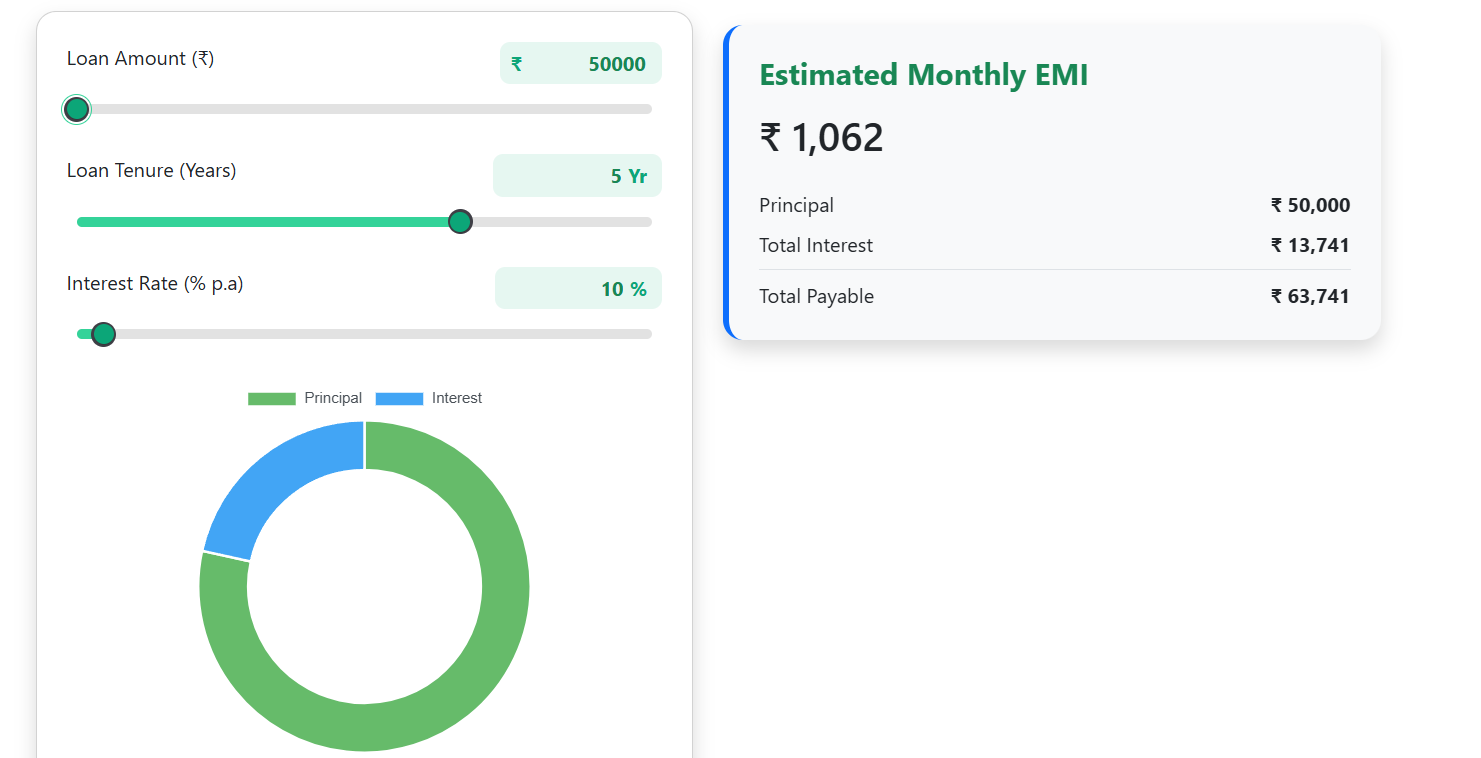Click the green Principal legend color box

point(272,398)
